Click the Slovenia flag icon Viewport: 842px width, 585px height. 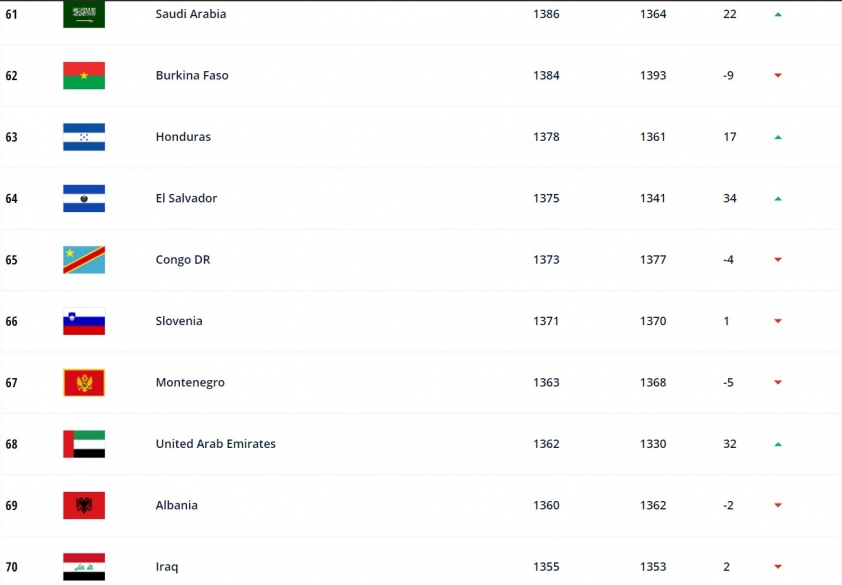click(84, 321)
